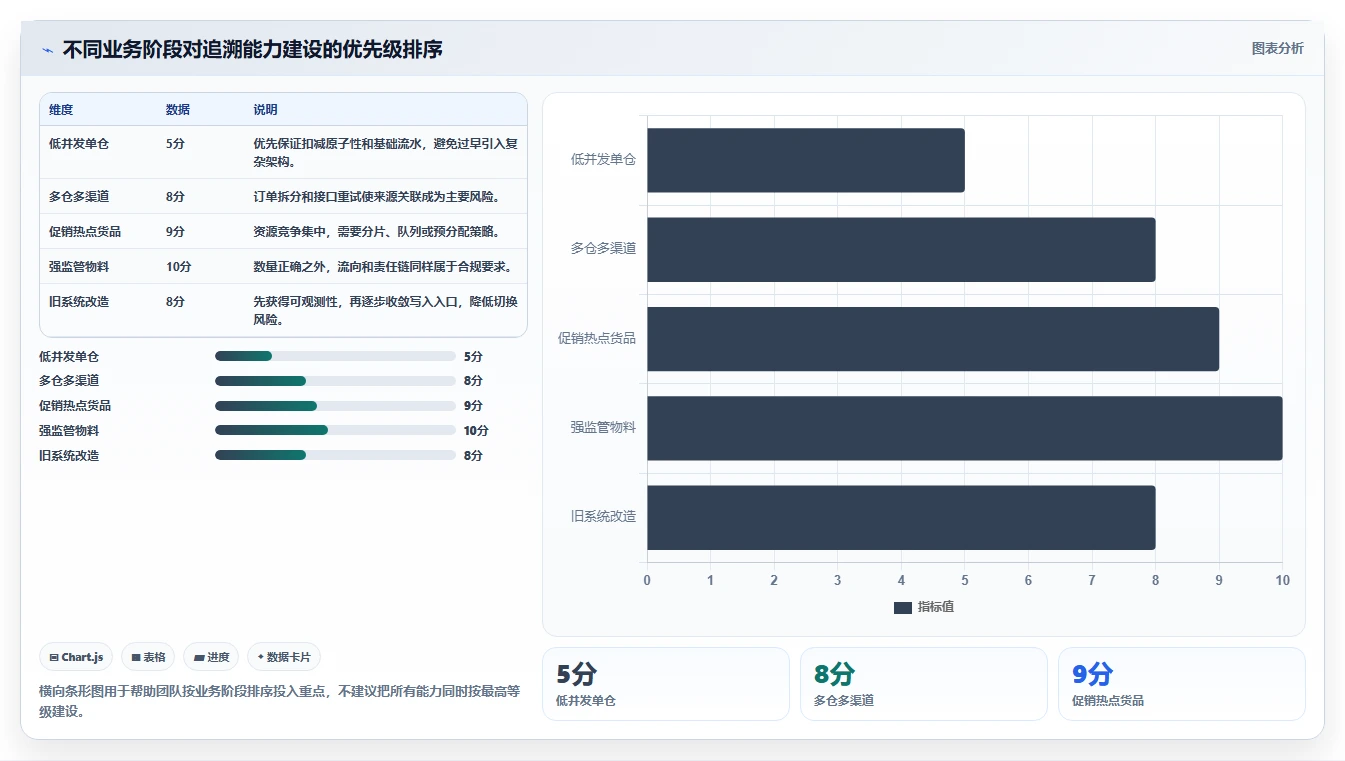Click the 10分 label beside progress bar

click(x=476, y=430)
